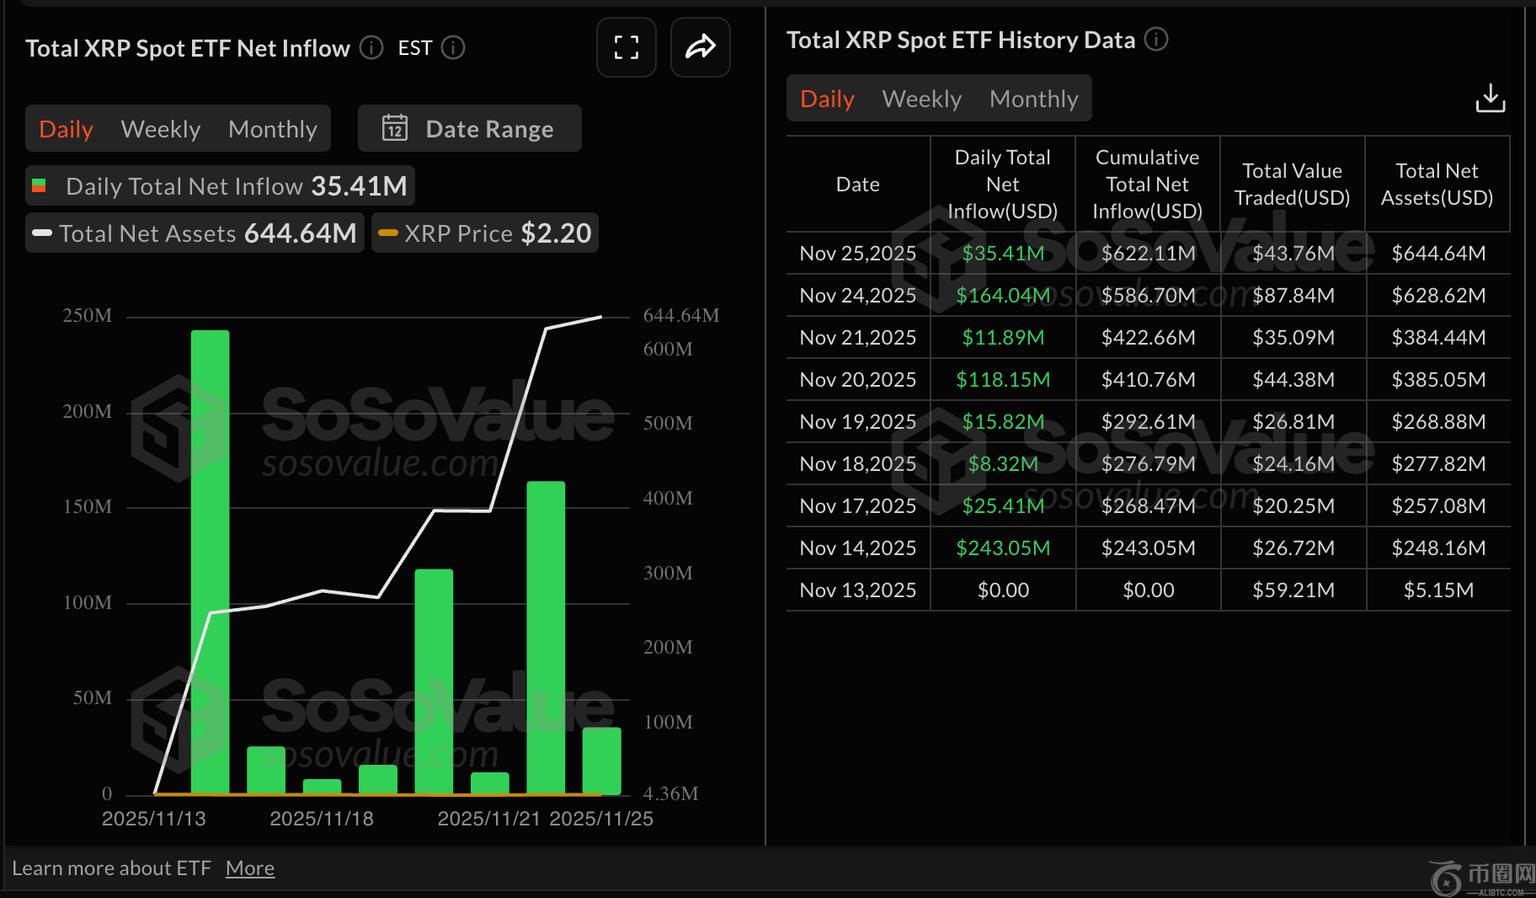
Task: Select Daily tab in the chart panel
Action: coord(66,129)
